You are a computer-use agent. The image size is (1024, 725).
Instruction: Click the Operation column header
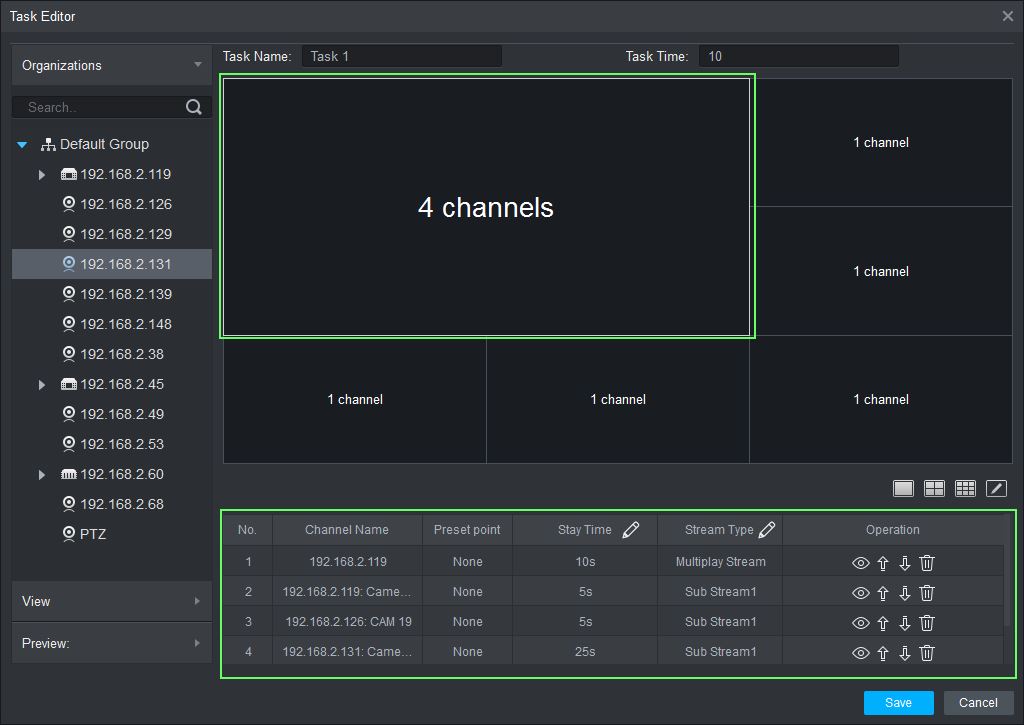[893, 530]
